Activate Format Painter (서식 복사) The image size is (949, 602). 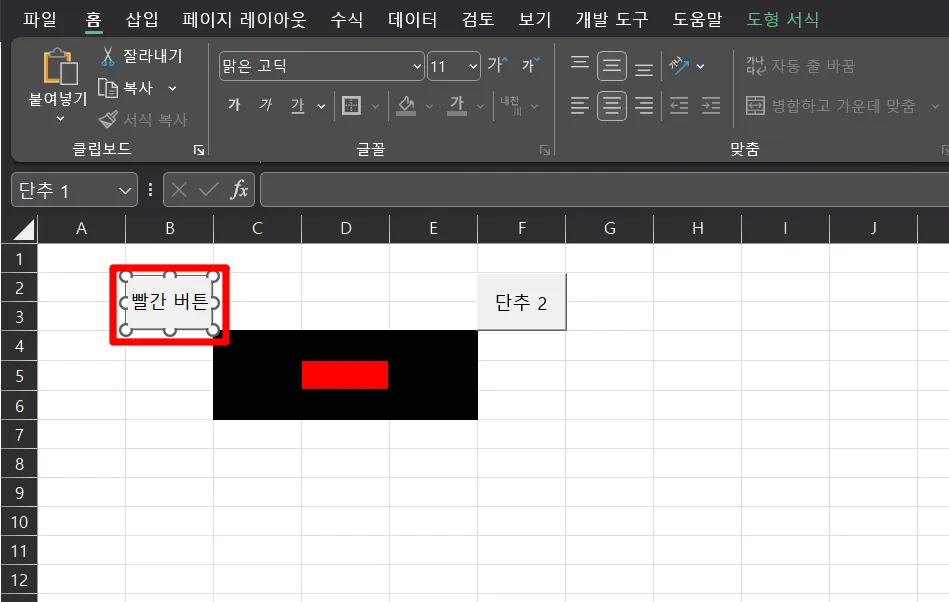tap(109, 120)
